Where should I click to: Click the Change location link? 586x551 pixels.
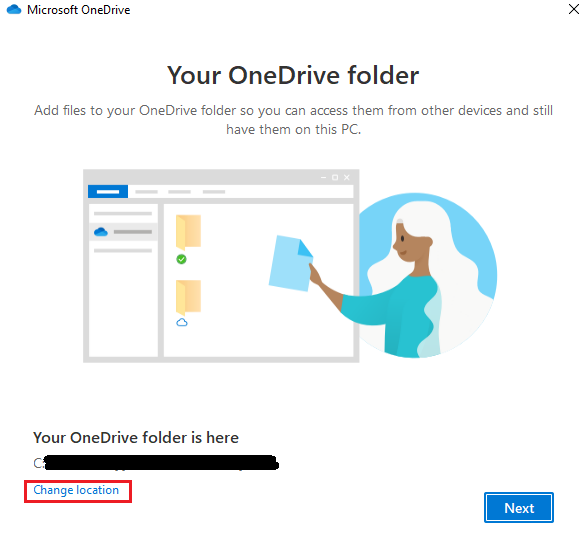[x=76, y=490]
